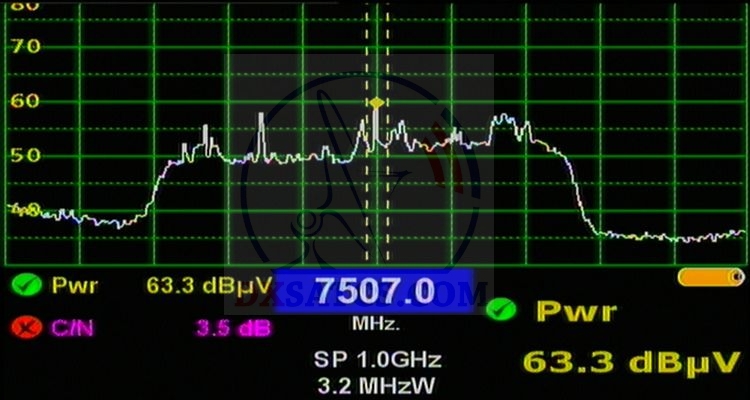Image resolution: width=750 pixels, height=400 pixels.
Task: Select the yellow diamond frequency marker
Action: (376, 103)
